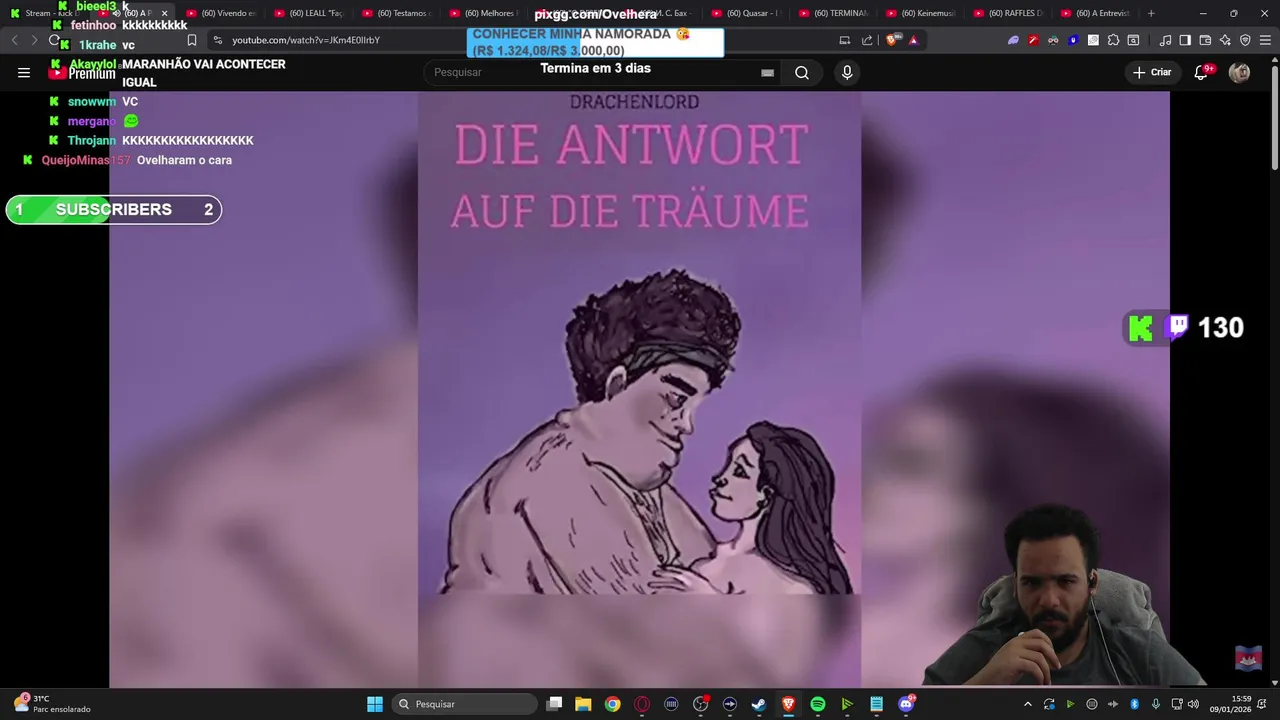Image resolution: width=1280 pixels, height=720 pixels.
Task: Switch to the 'LEALL' browser tab
Action: pyautogui.click(x=310, y=13)
